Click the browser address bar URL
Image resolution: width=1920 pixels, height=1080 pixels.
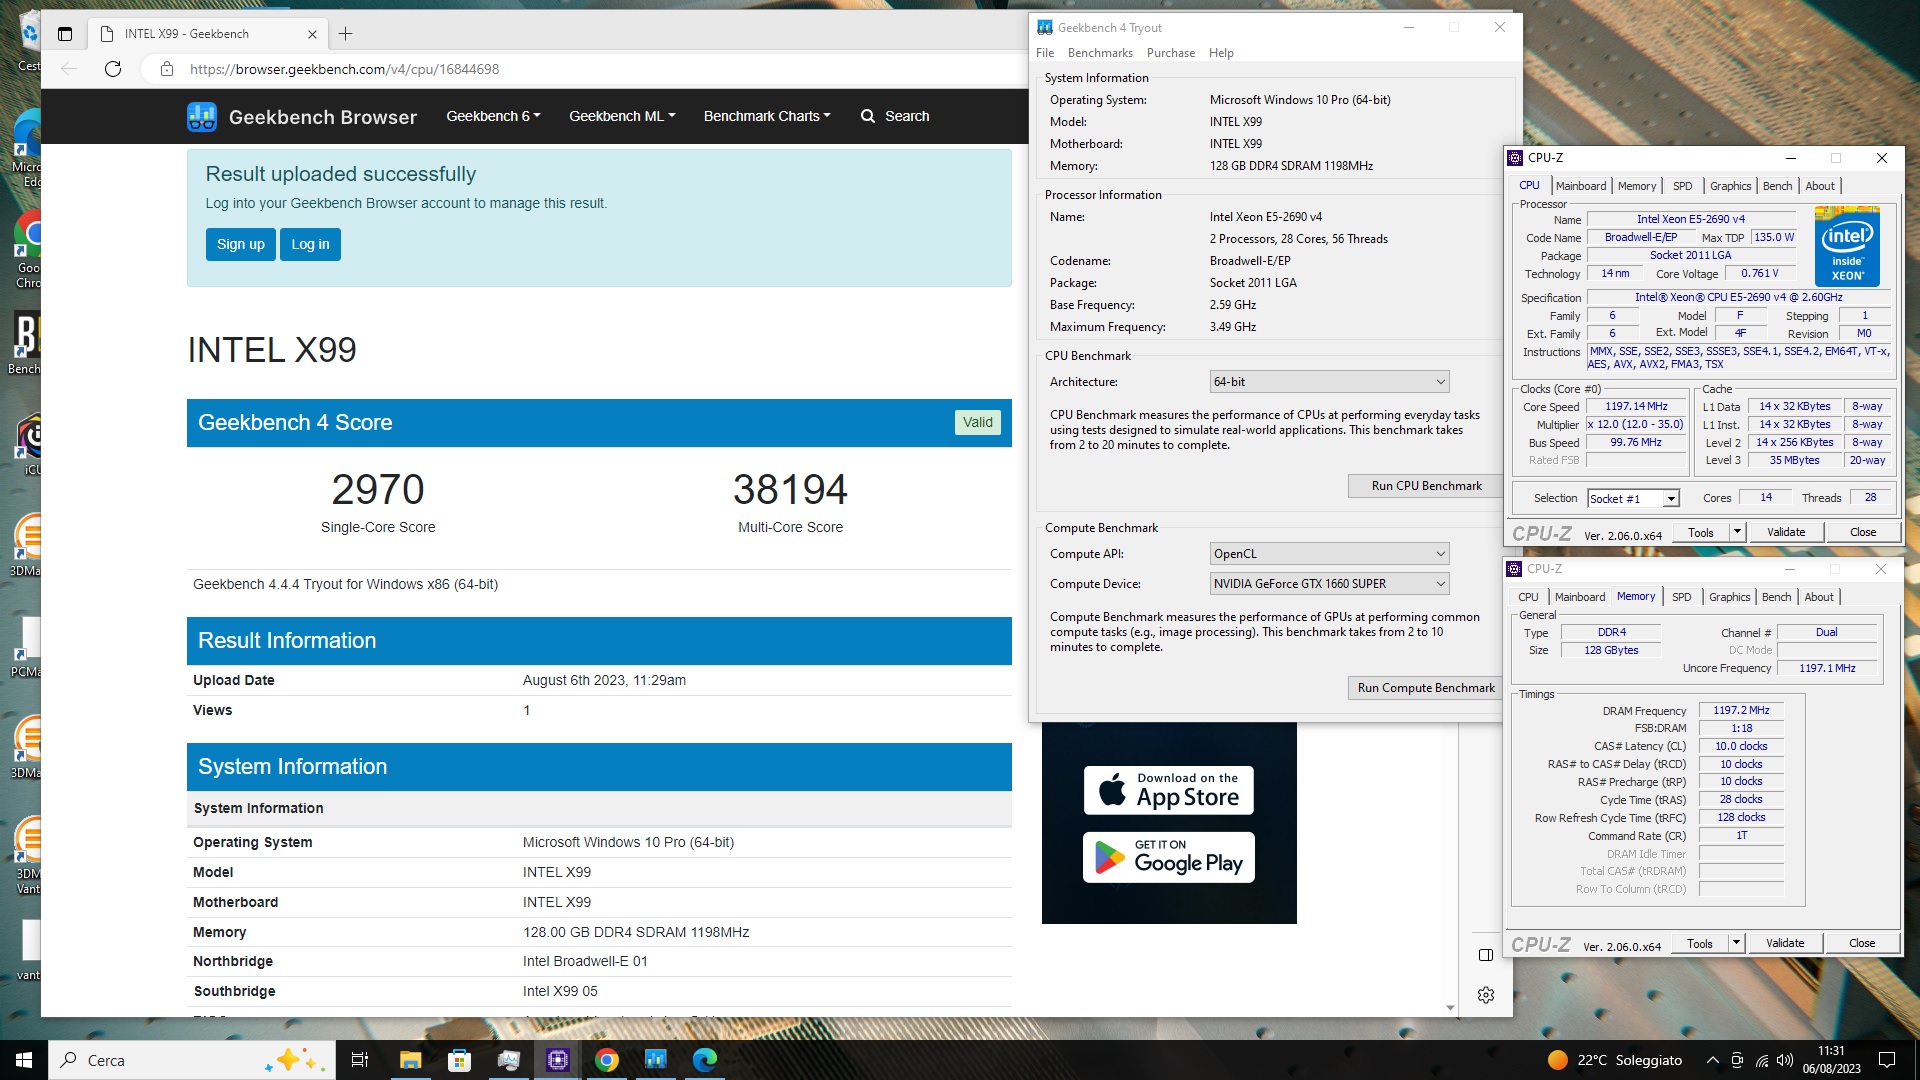[344, 69]
